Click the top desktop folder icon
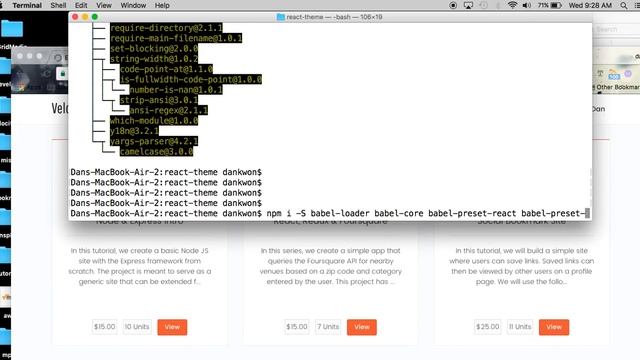The width and height of the screenshot is (640, 360). point(12,29)
